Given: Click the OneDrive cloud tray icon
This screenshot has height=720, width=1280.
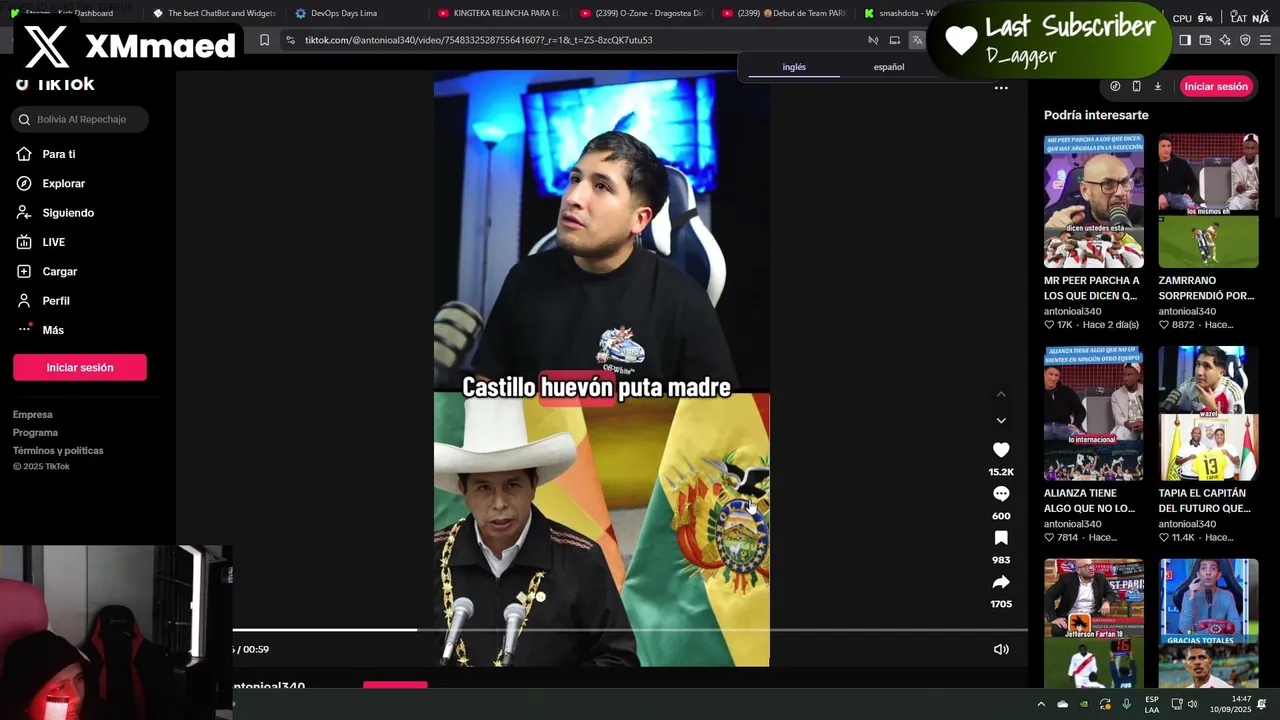Looking at the screenshot, I should click(1063, 704).
